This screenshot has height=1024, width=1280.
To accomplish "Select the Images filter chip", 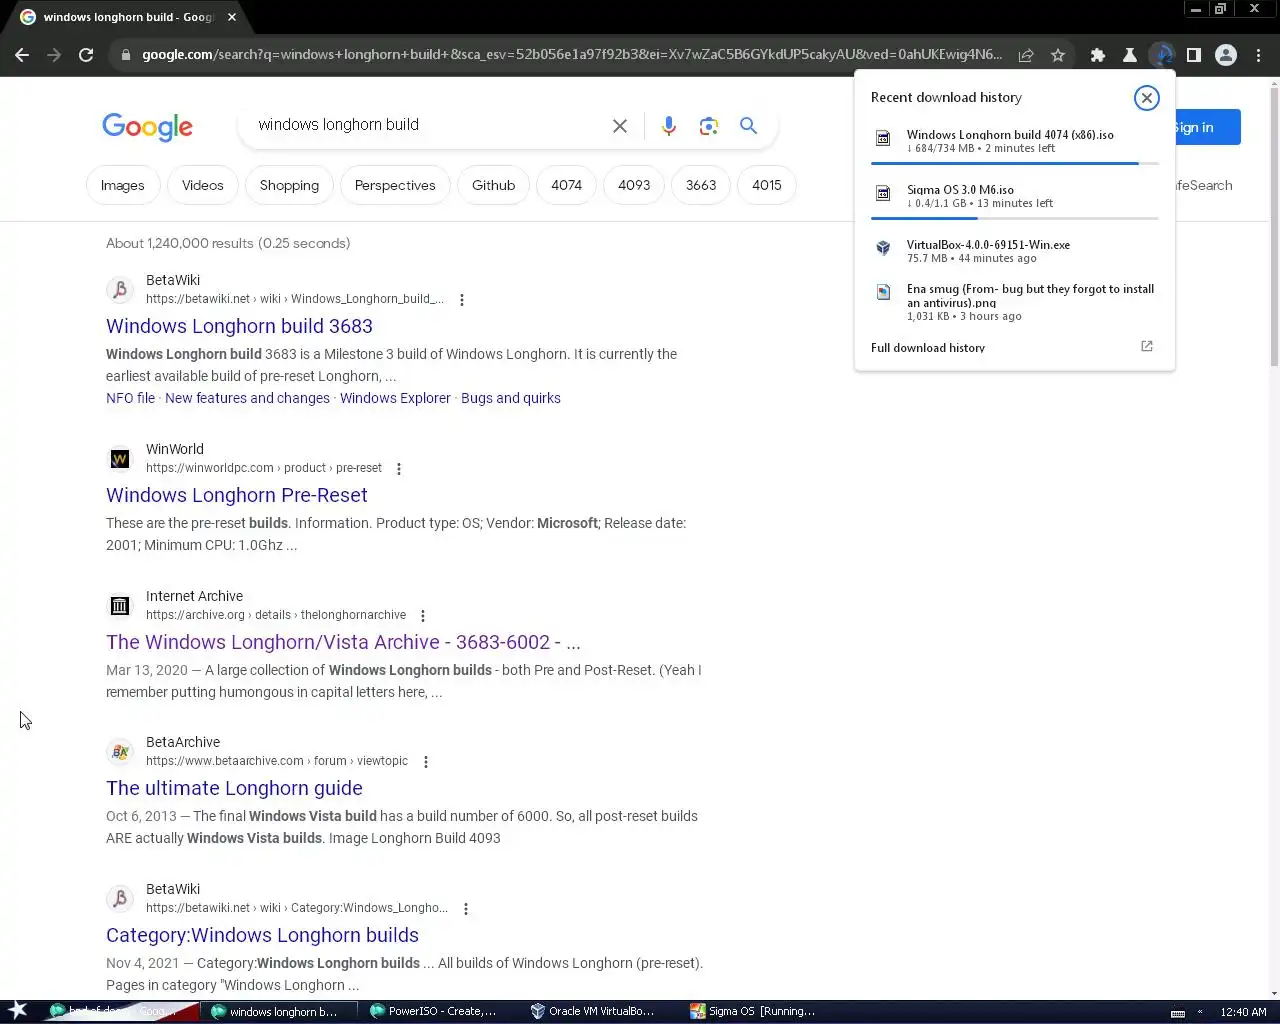I will 123,186.
